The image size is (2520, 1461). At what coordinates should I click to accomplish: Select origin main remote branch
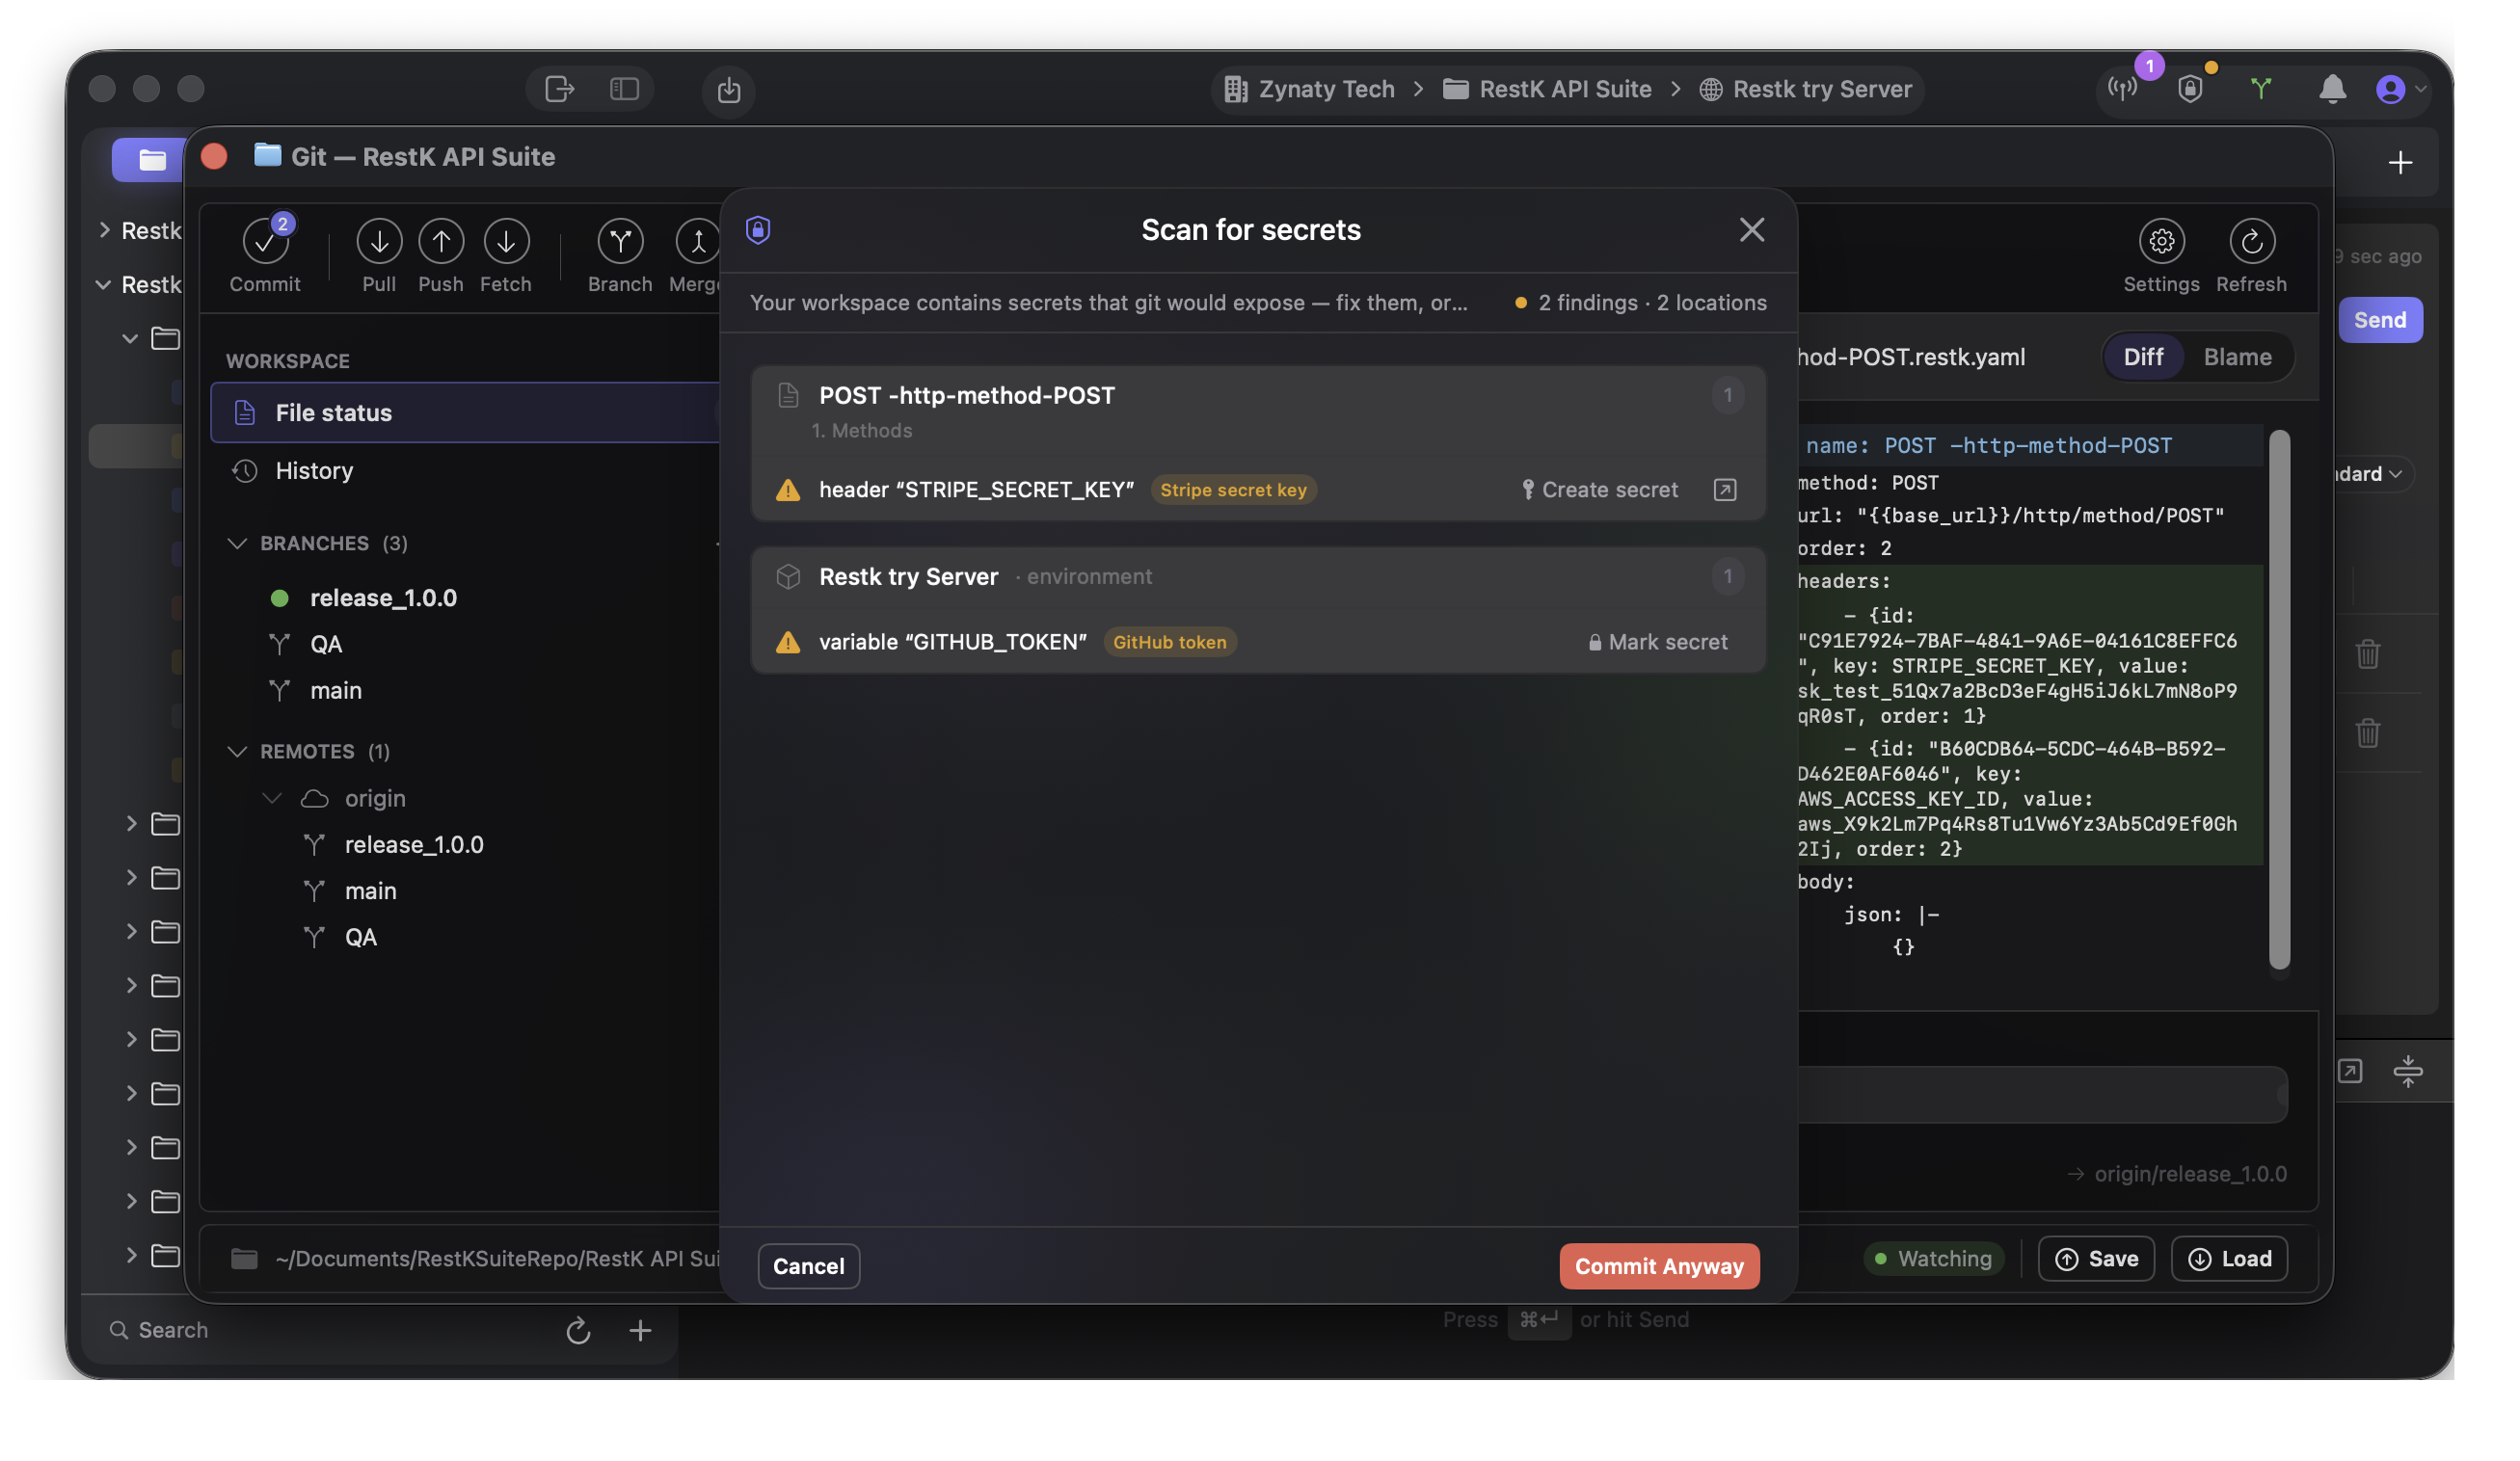point(370,891)
